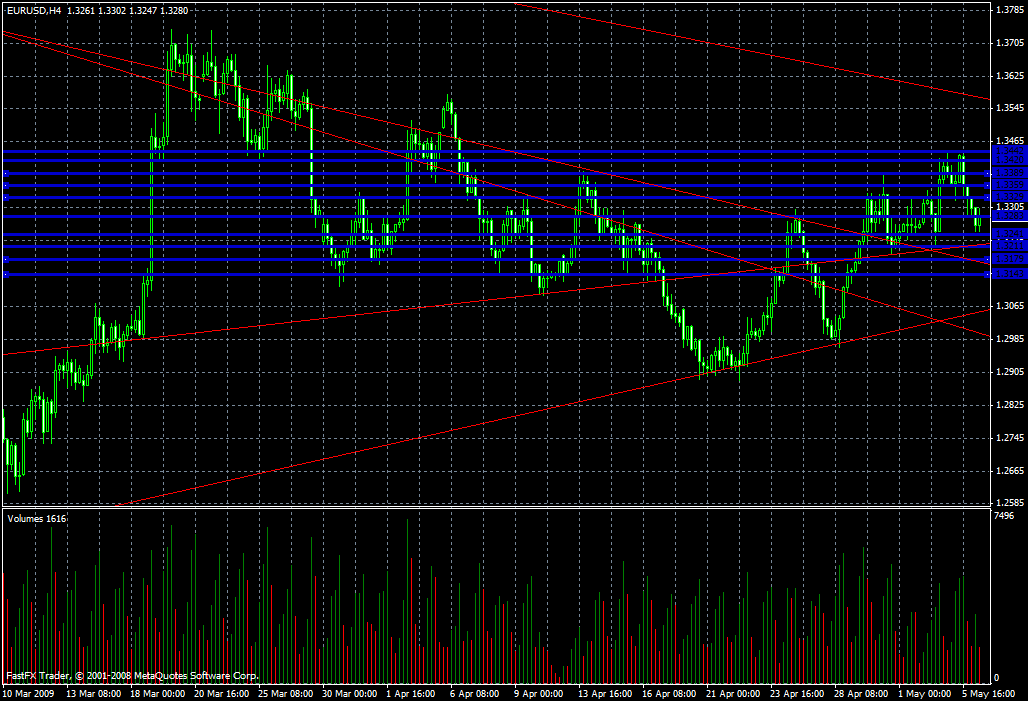Click the 1.3705 price scale value
This screenshot has width=1028, height=701.
[x=1010, y=43]
